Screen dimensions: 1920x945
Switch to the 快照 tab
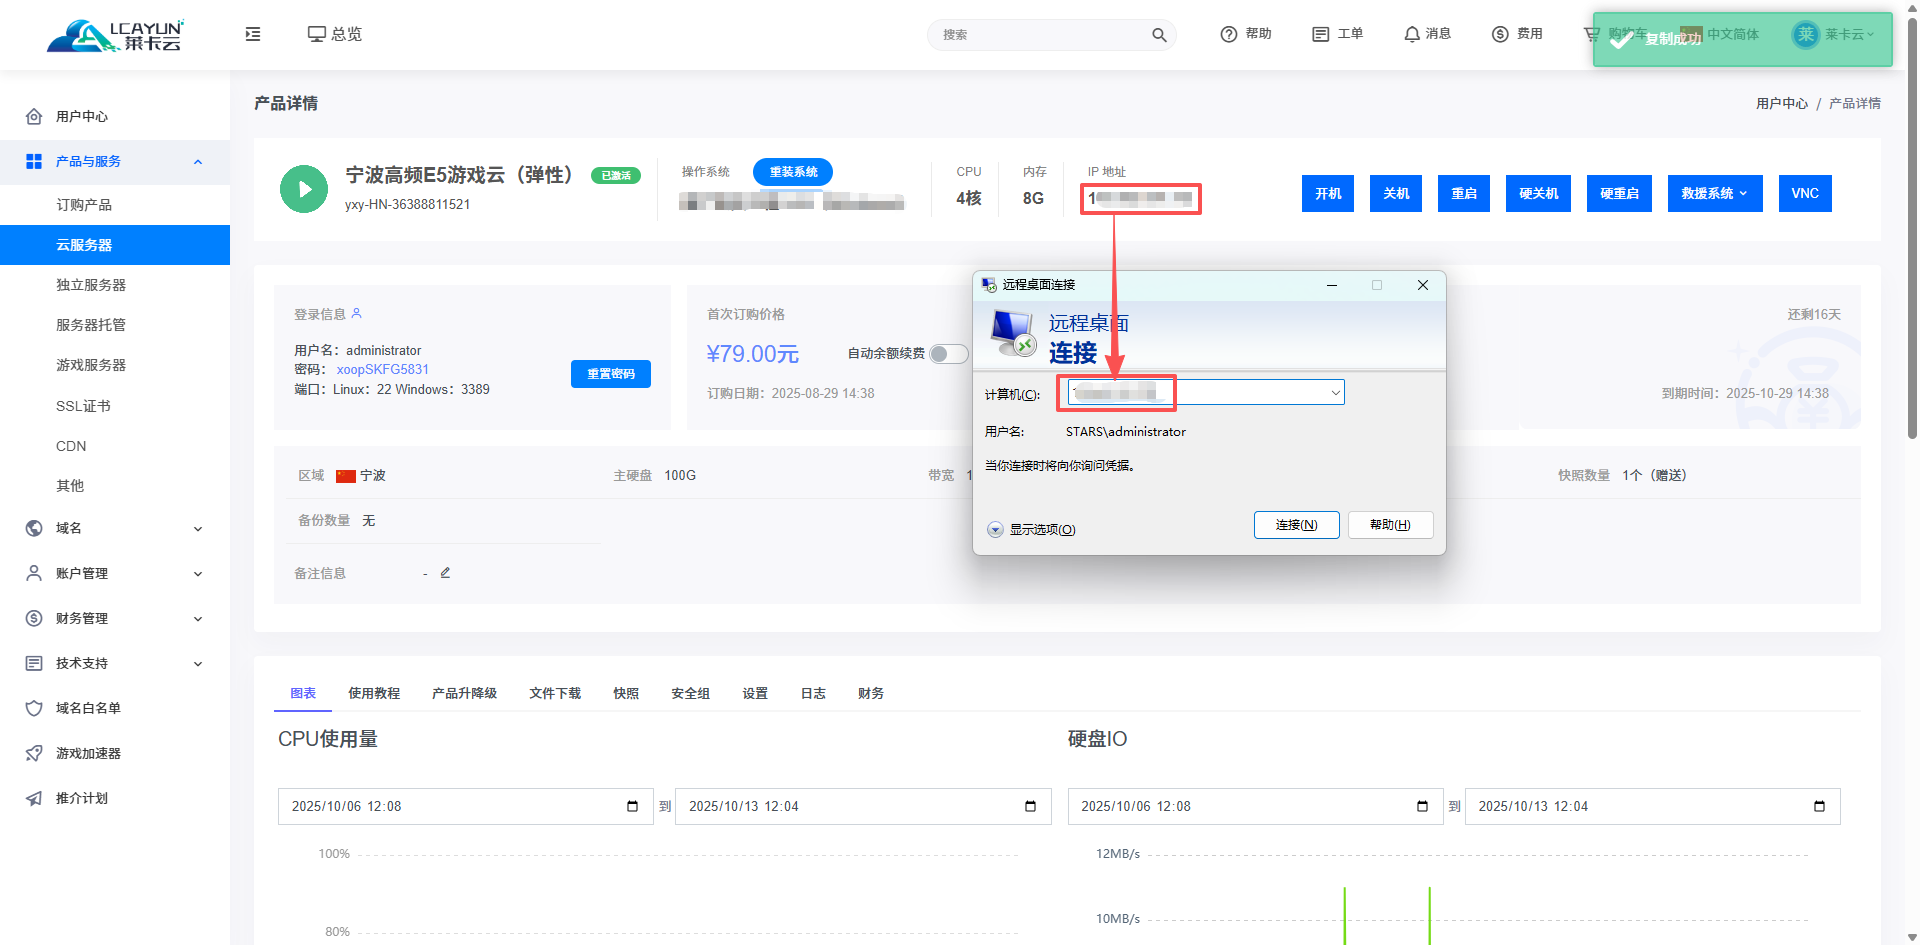pyautogui.click(x=626, y=693)
